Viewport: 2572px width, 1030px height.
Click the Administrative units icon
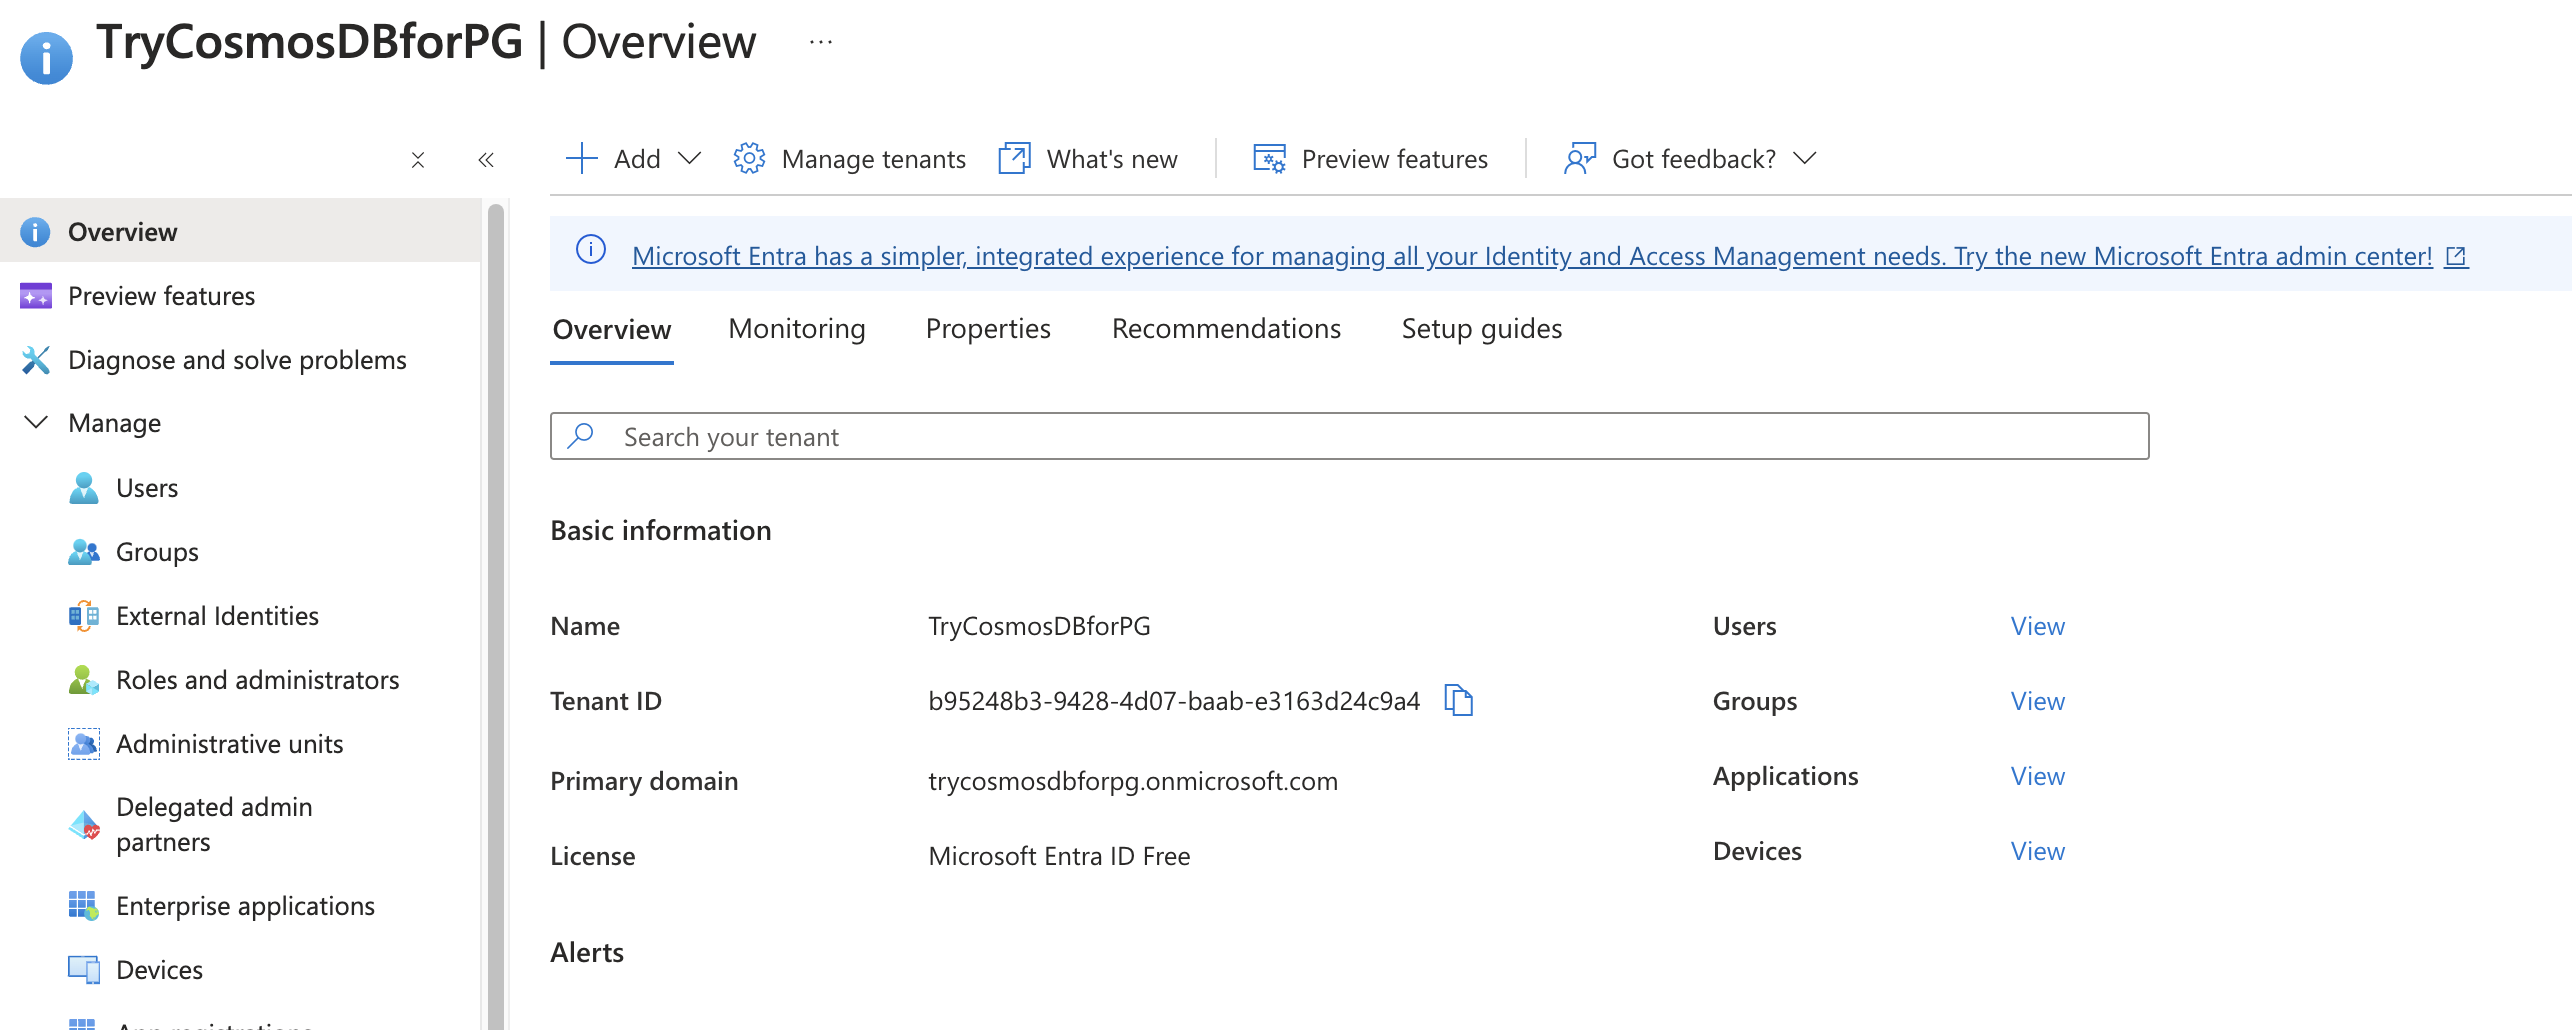pos(84,744)
